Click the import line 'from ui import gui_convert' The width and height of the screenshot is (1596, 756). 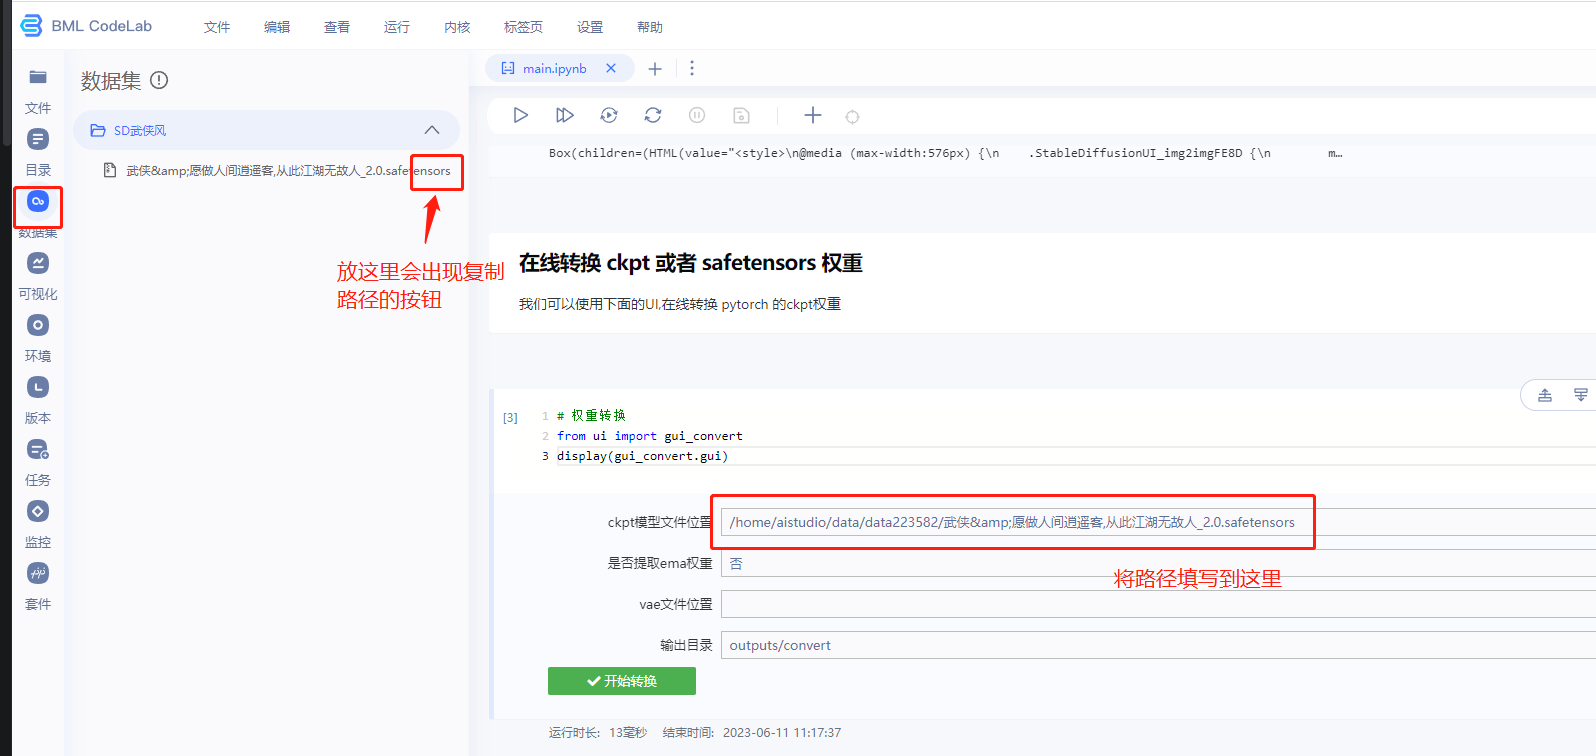click(x=650, y=436)
